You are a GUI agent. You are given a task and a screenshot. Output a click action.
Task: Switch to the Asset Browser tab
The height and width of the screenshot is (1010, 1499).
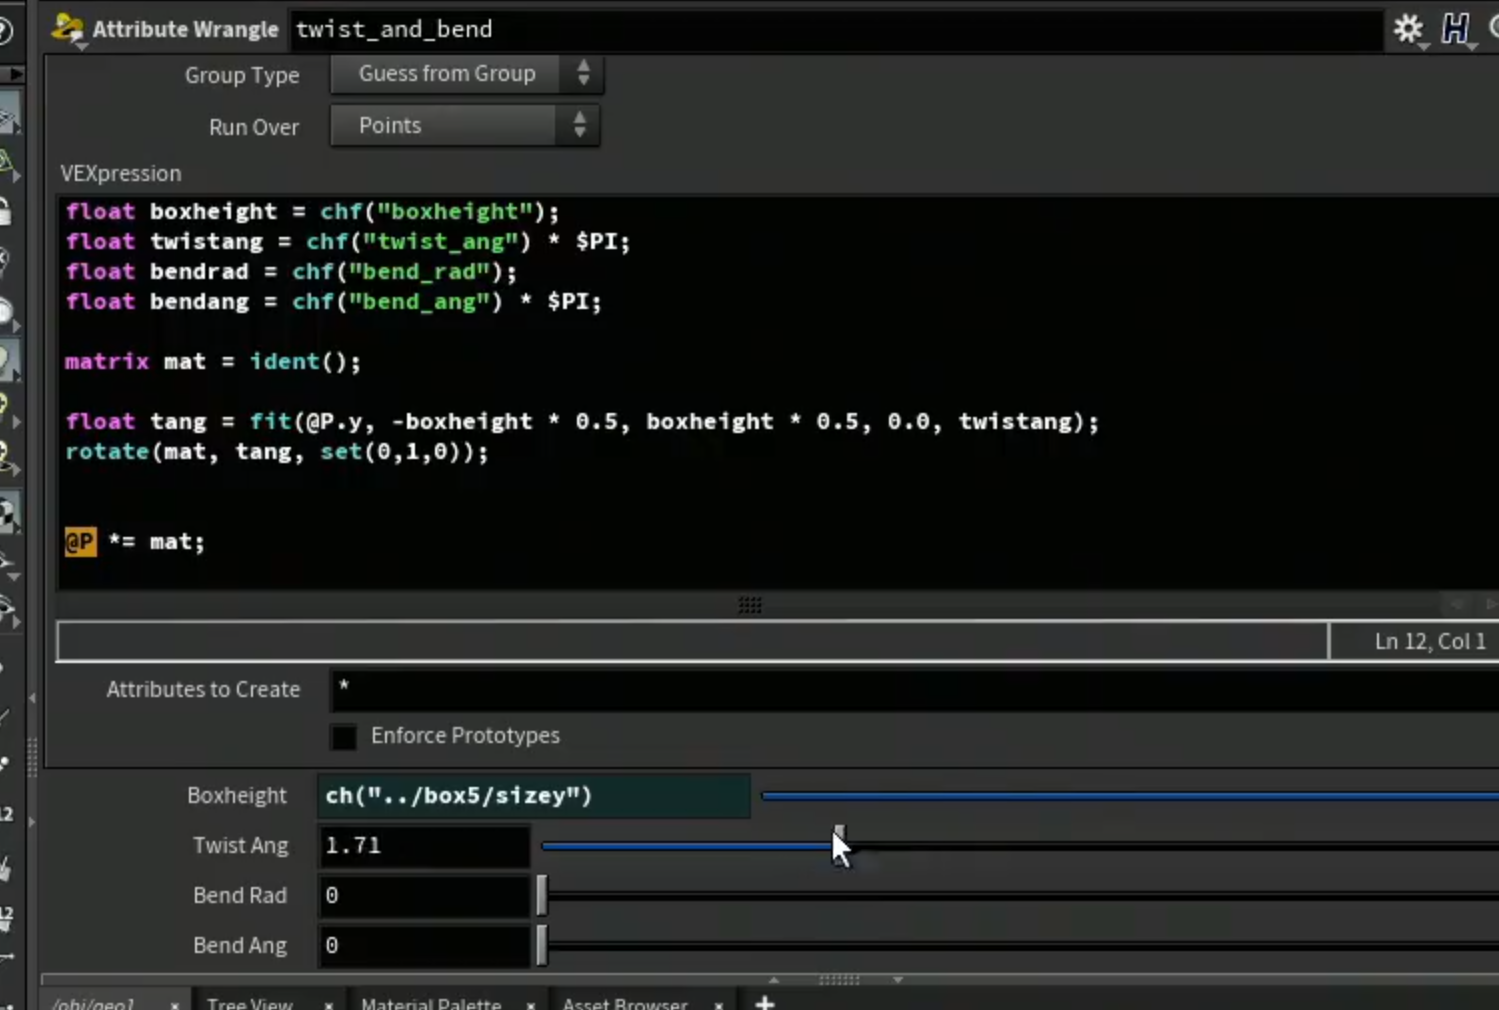(625, 1003)
